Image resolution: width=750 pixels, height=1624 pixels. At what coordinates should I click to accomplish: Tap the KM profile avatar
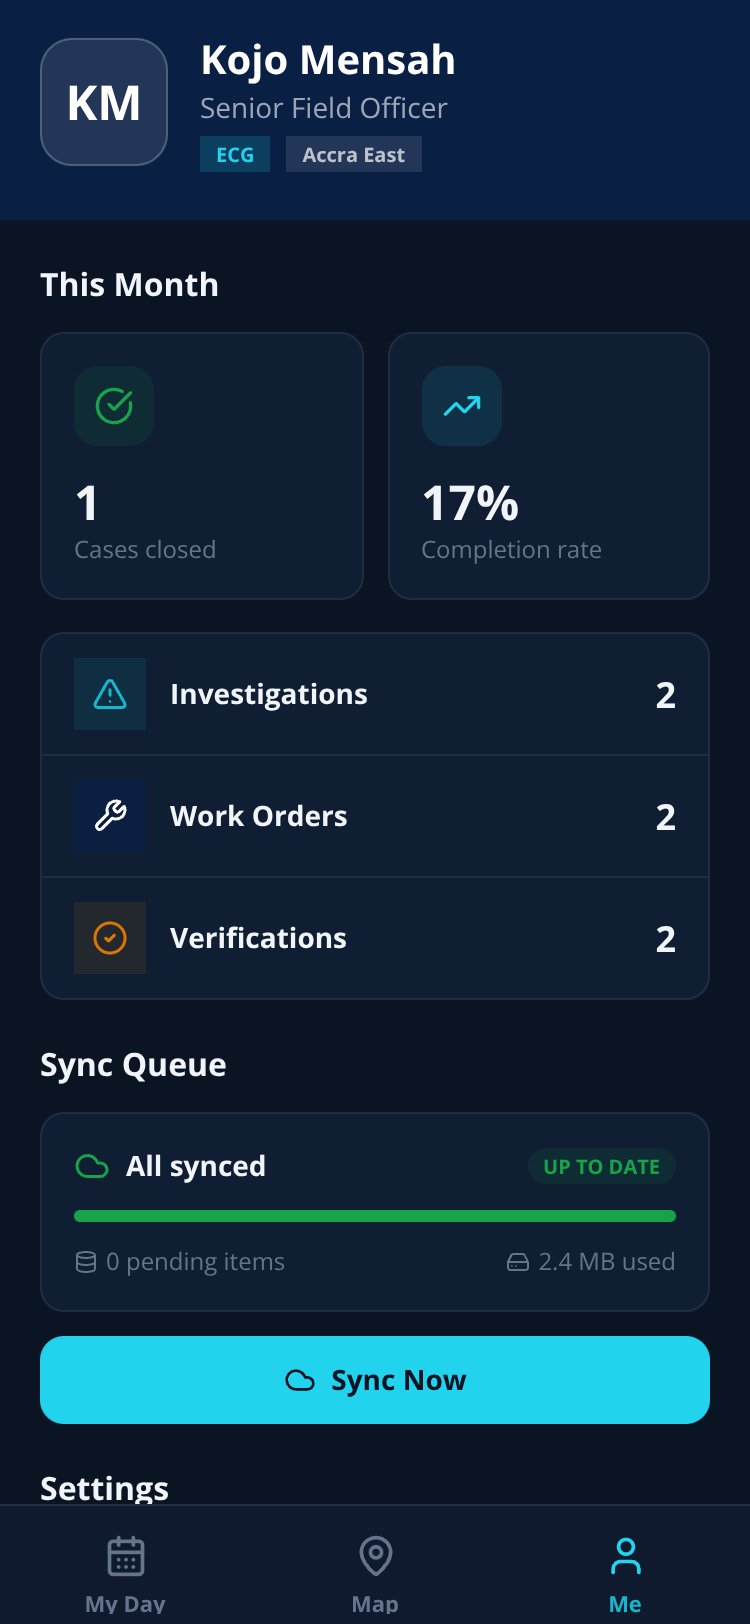(x=104, y=102)
